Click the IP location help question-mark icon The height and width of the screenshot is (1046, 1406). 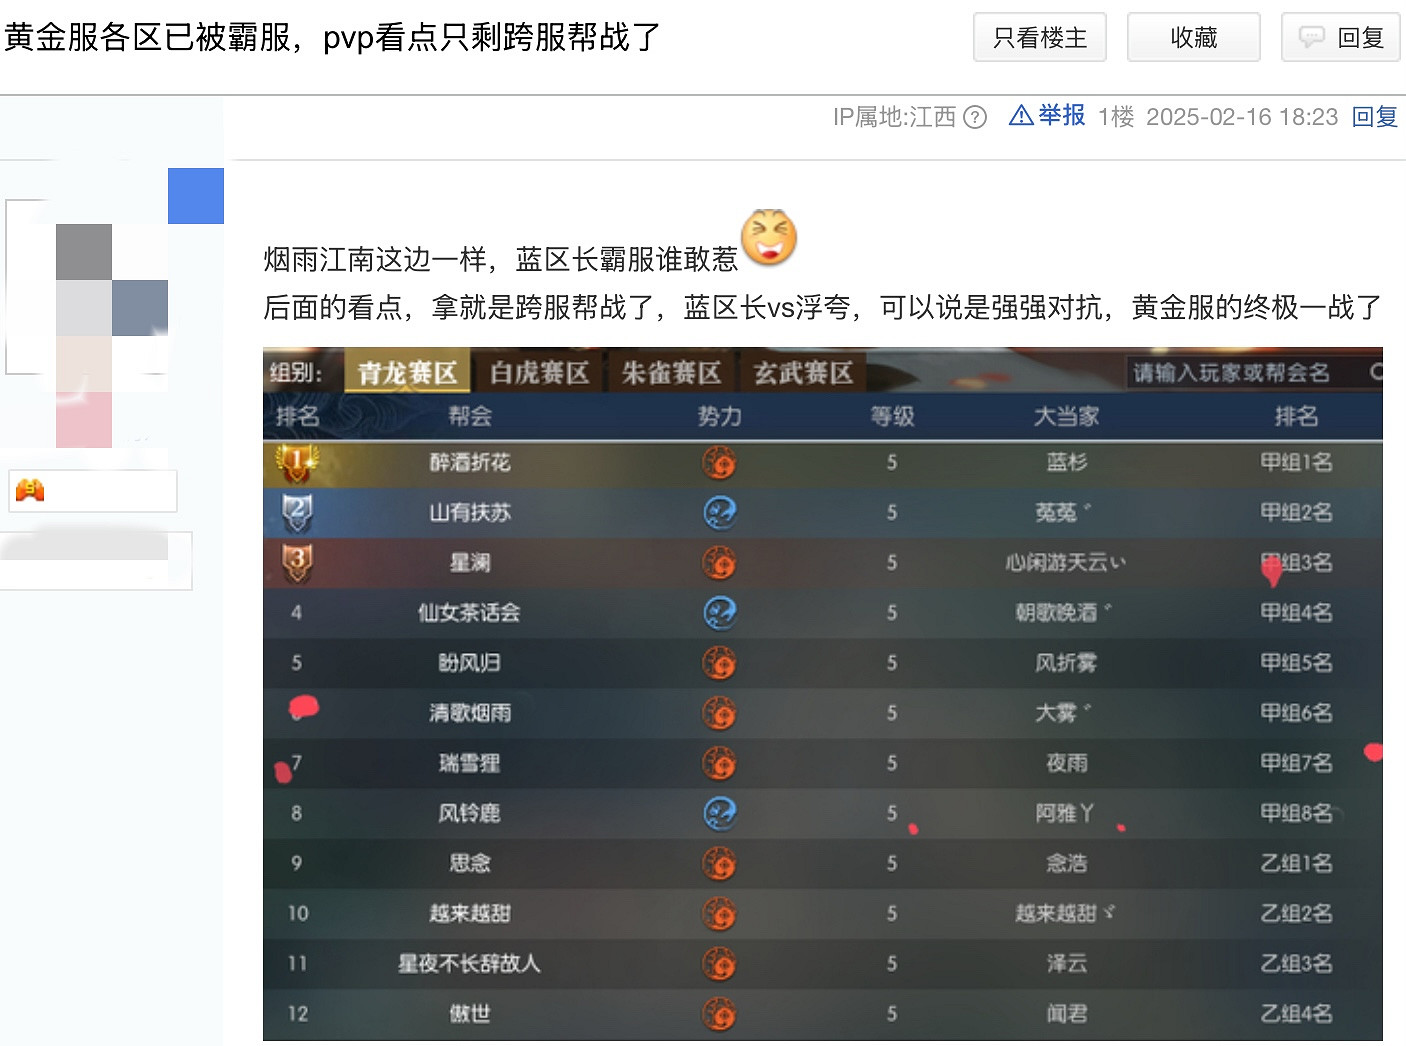[x=974, y=118]
